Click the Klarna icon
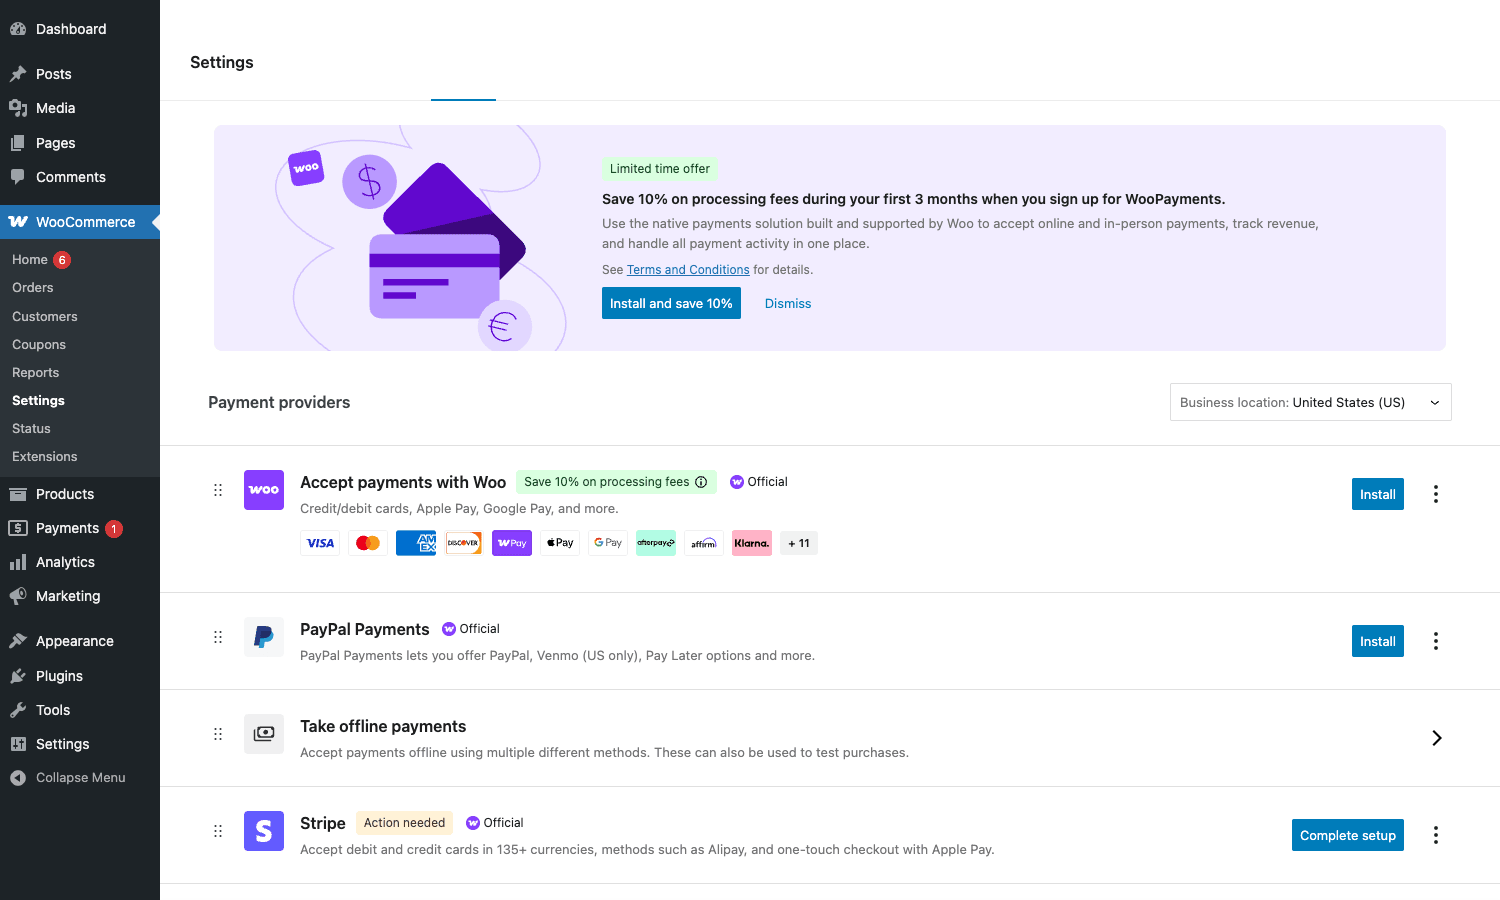Viewport: 1500px width, 900px height. (752, 543)
